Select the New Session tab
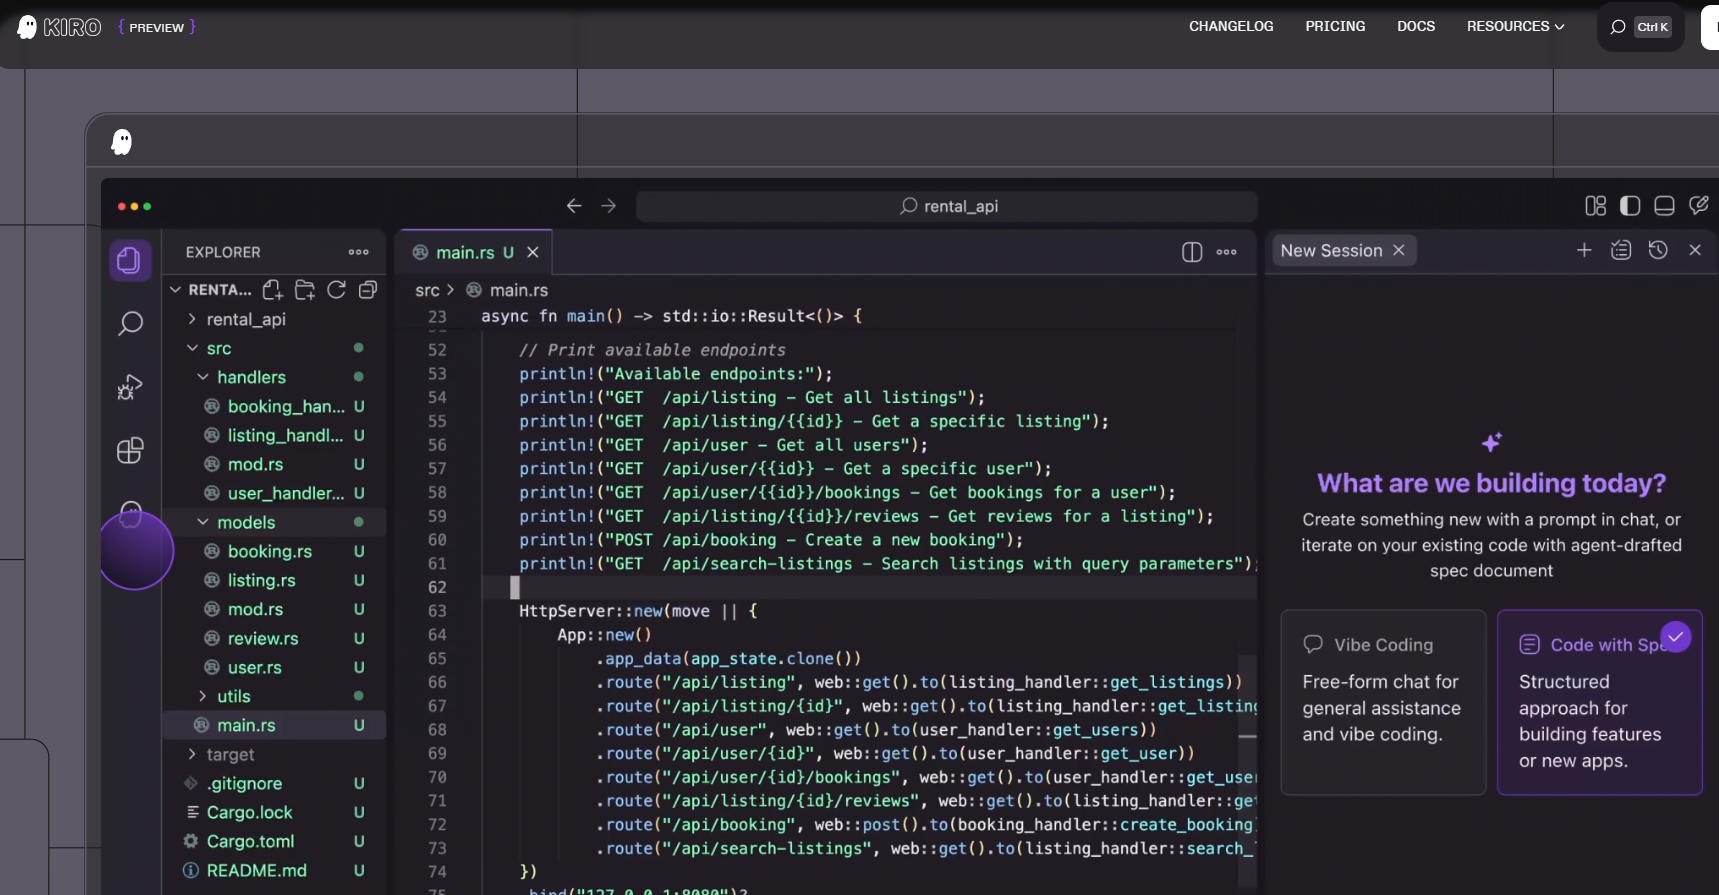Image resolution: width=1719 pixels, height=895 pixels. click(1331, 251)
